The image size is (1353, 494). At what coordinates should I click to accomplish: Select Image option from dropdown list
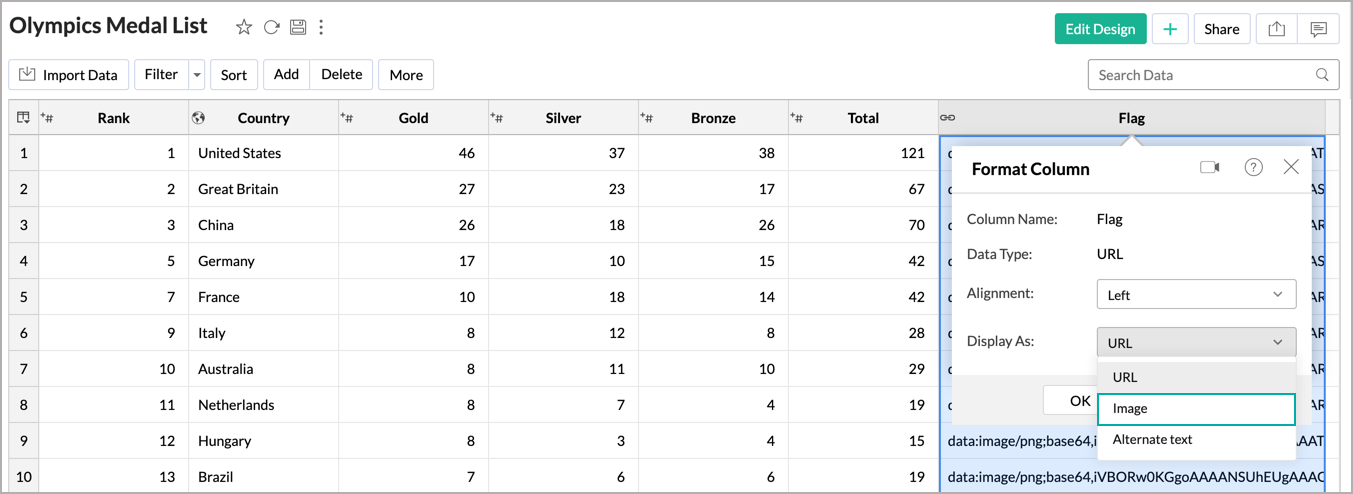click(x=1196, y=409)
